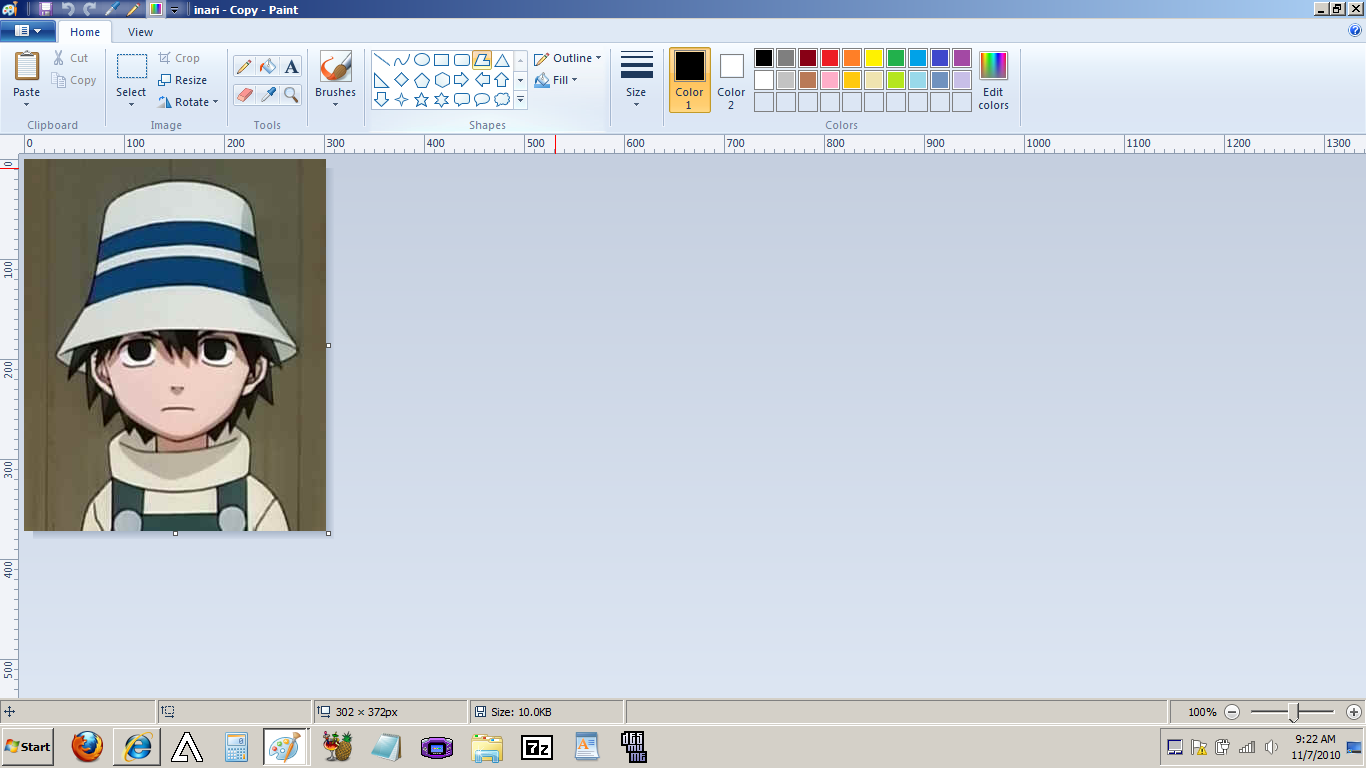Viewport: 1366px width, 768px height.
Task: Pick the purple color swatch
Action: 961,58
